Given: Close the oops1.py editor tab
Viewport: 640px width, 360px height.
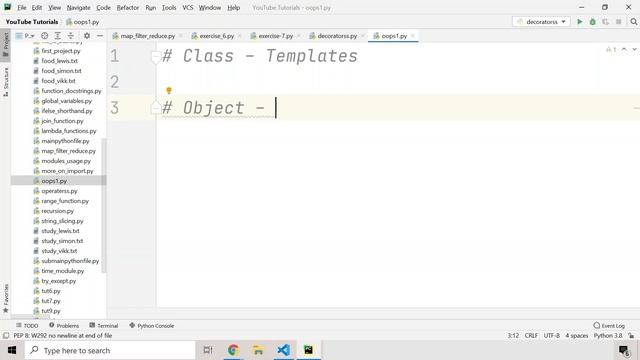Looking at the screenshot, I should click(x=413, y=36).
